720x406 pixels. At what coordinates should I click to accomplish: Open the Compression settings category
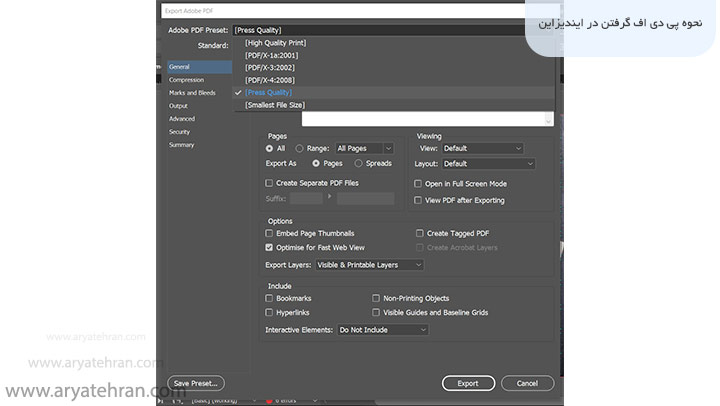click(x=186, y=80)
